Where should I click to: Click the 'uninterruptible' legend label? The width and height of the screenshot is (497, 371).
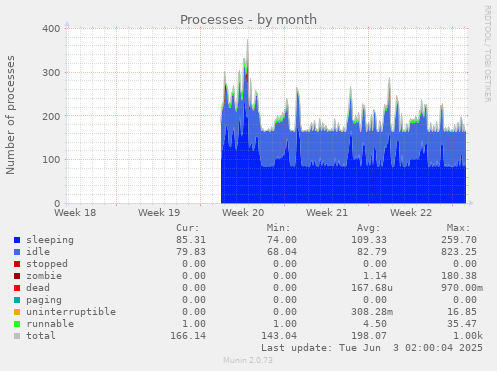(x=71, y=312)
